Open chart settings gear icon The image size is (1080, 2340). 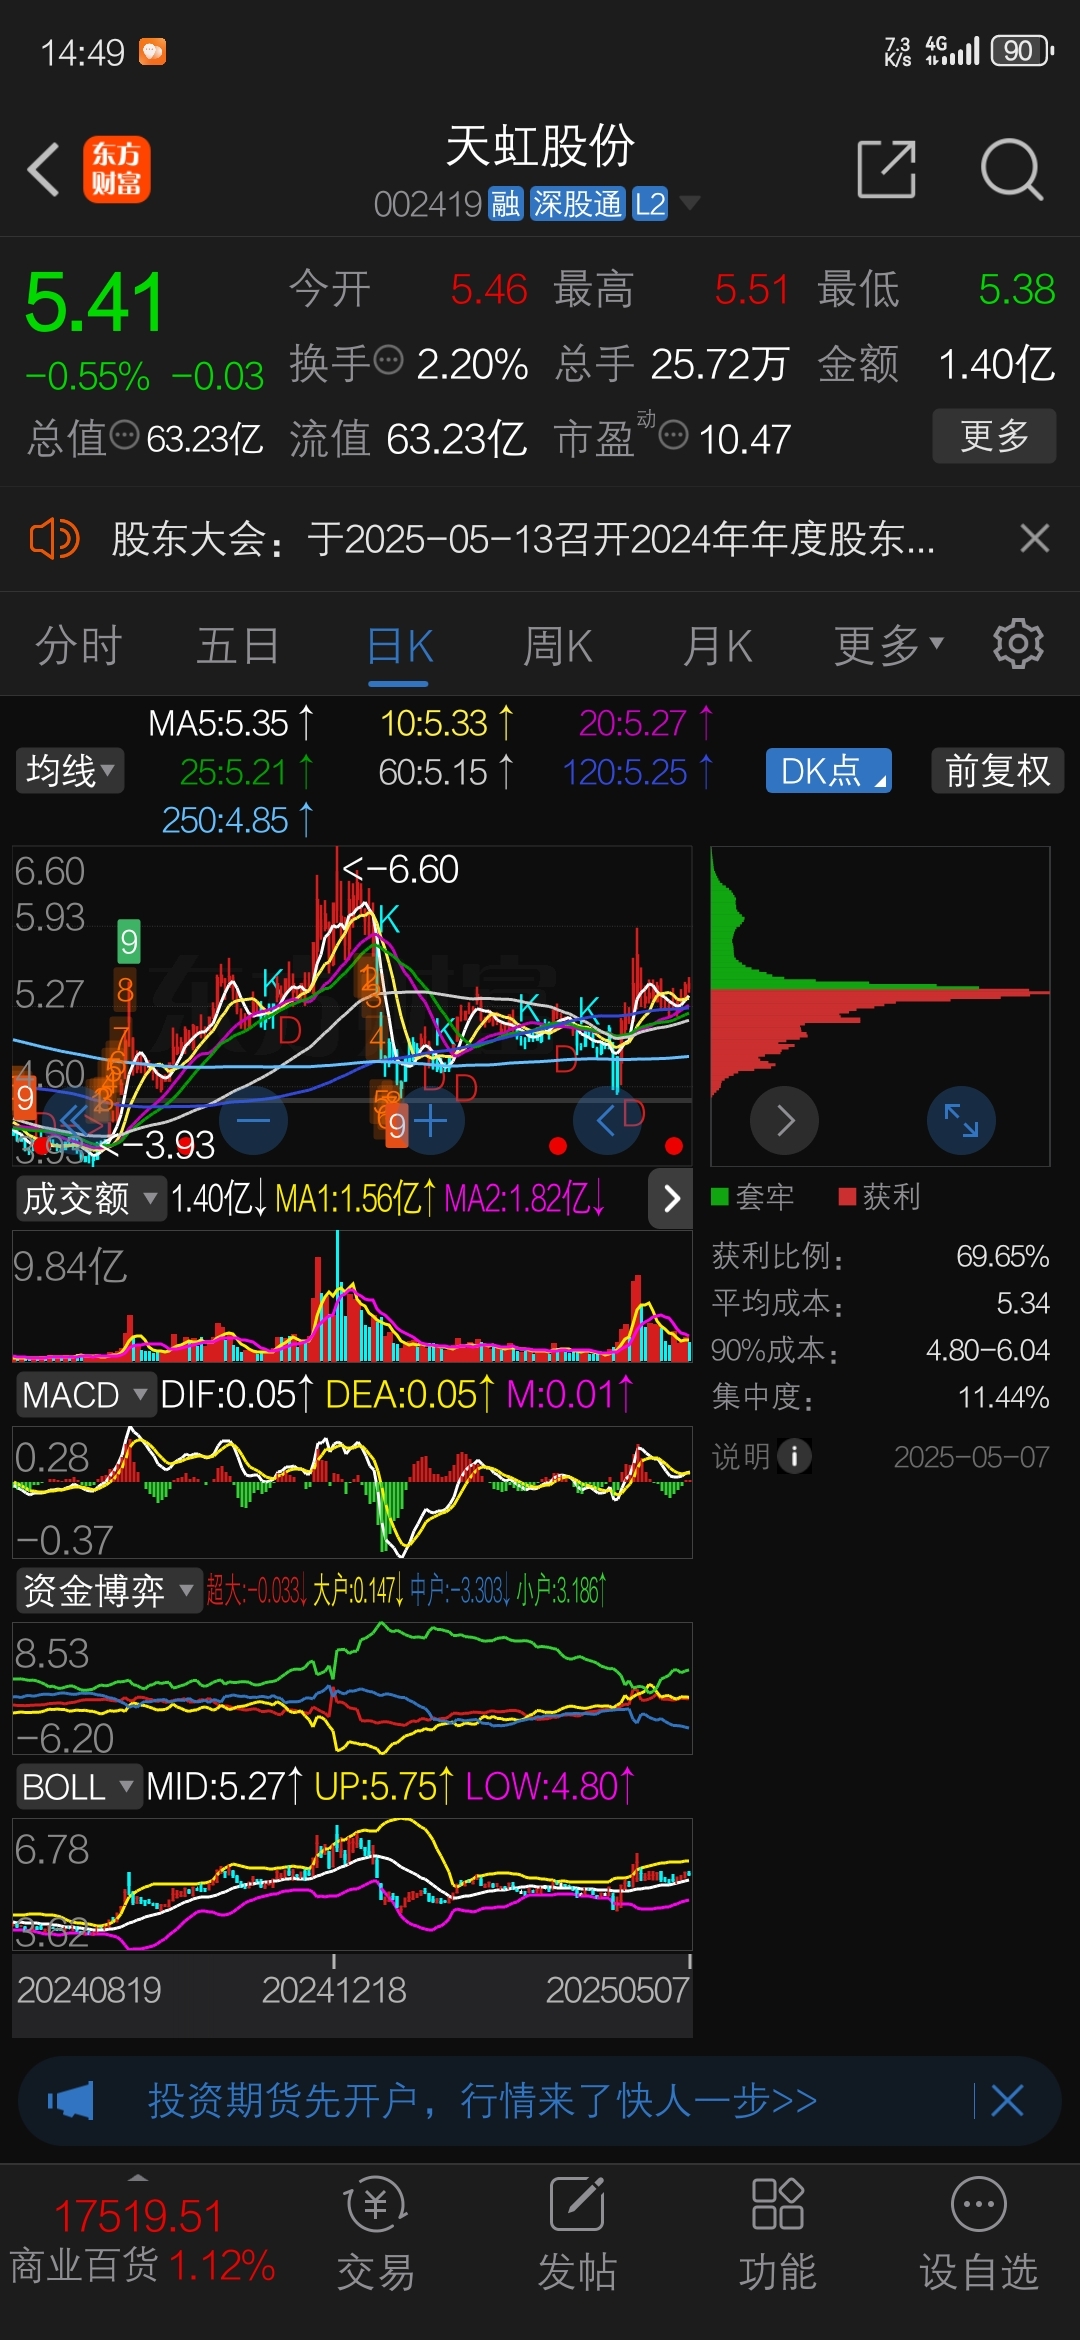tap(1018, 644)
